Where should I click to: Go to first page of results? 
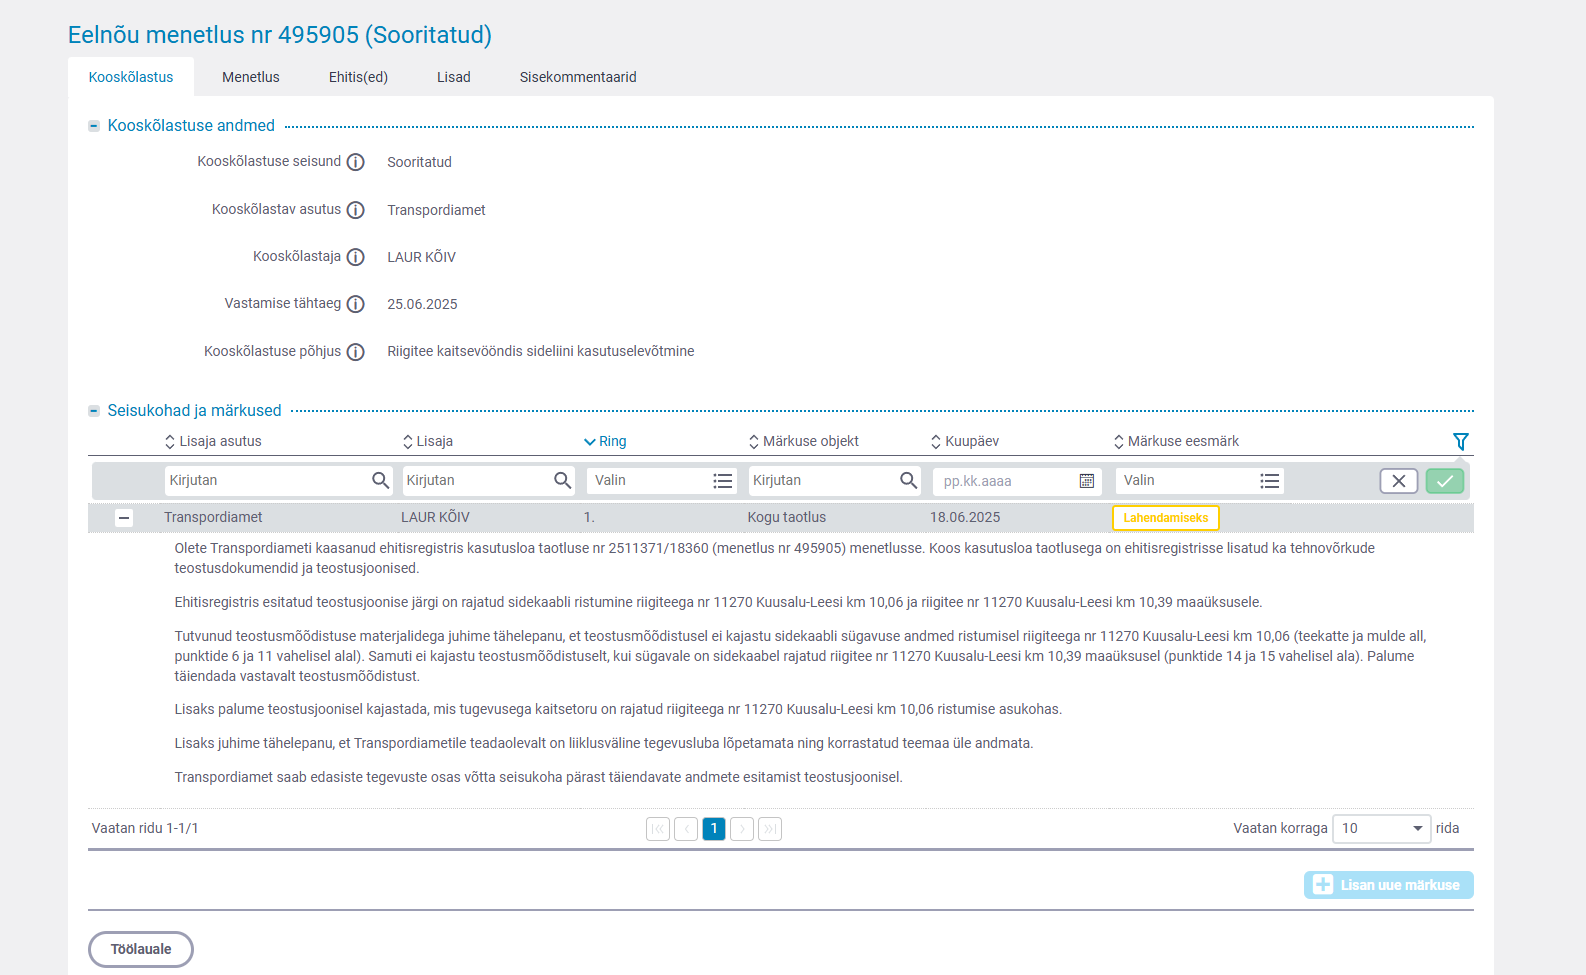click(658, 829)
